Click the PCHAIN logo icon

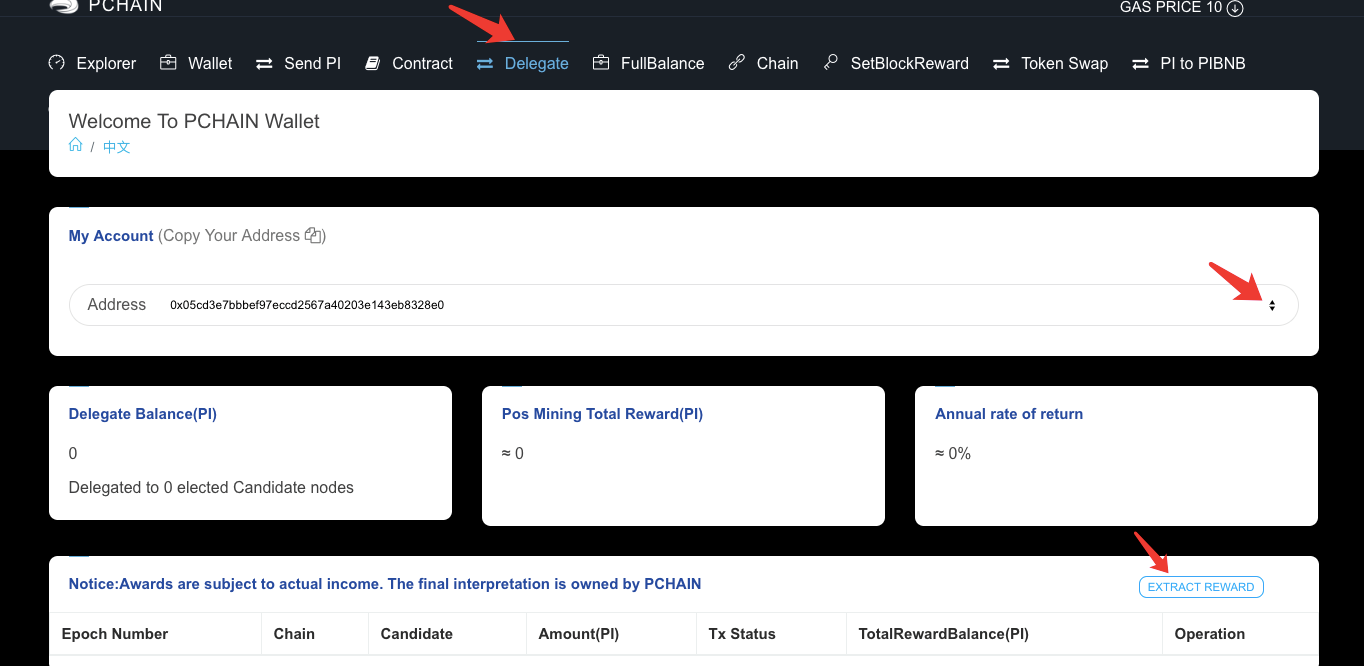click(64, 6)
